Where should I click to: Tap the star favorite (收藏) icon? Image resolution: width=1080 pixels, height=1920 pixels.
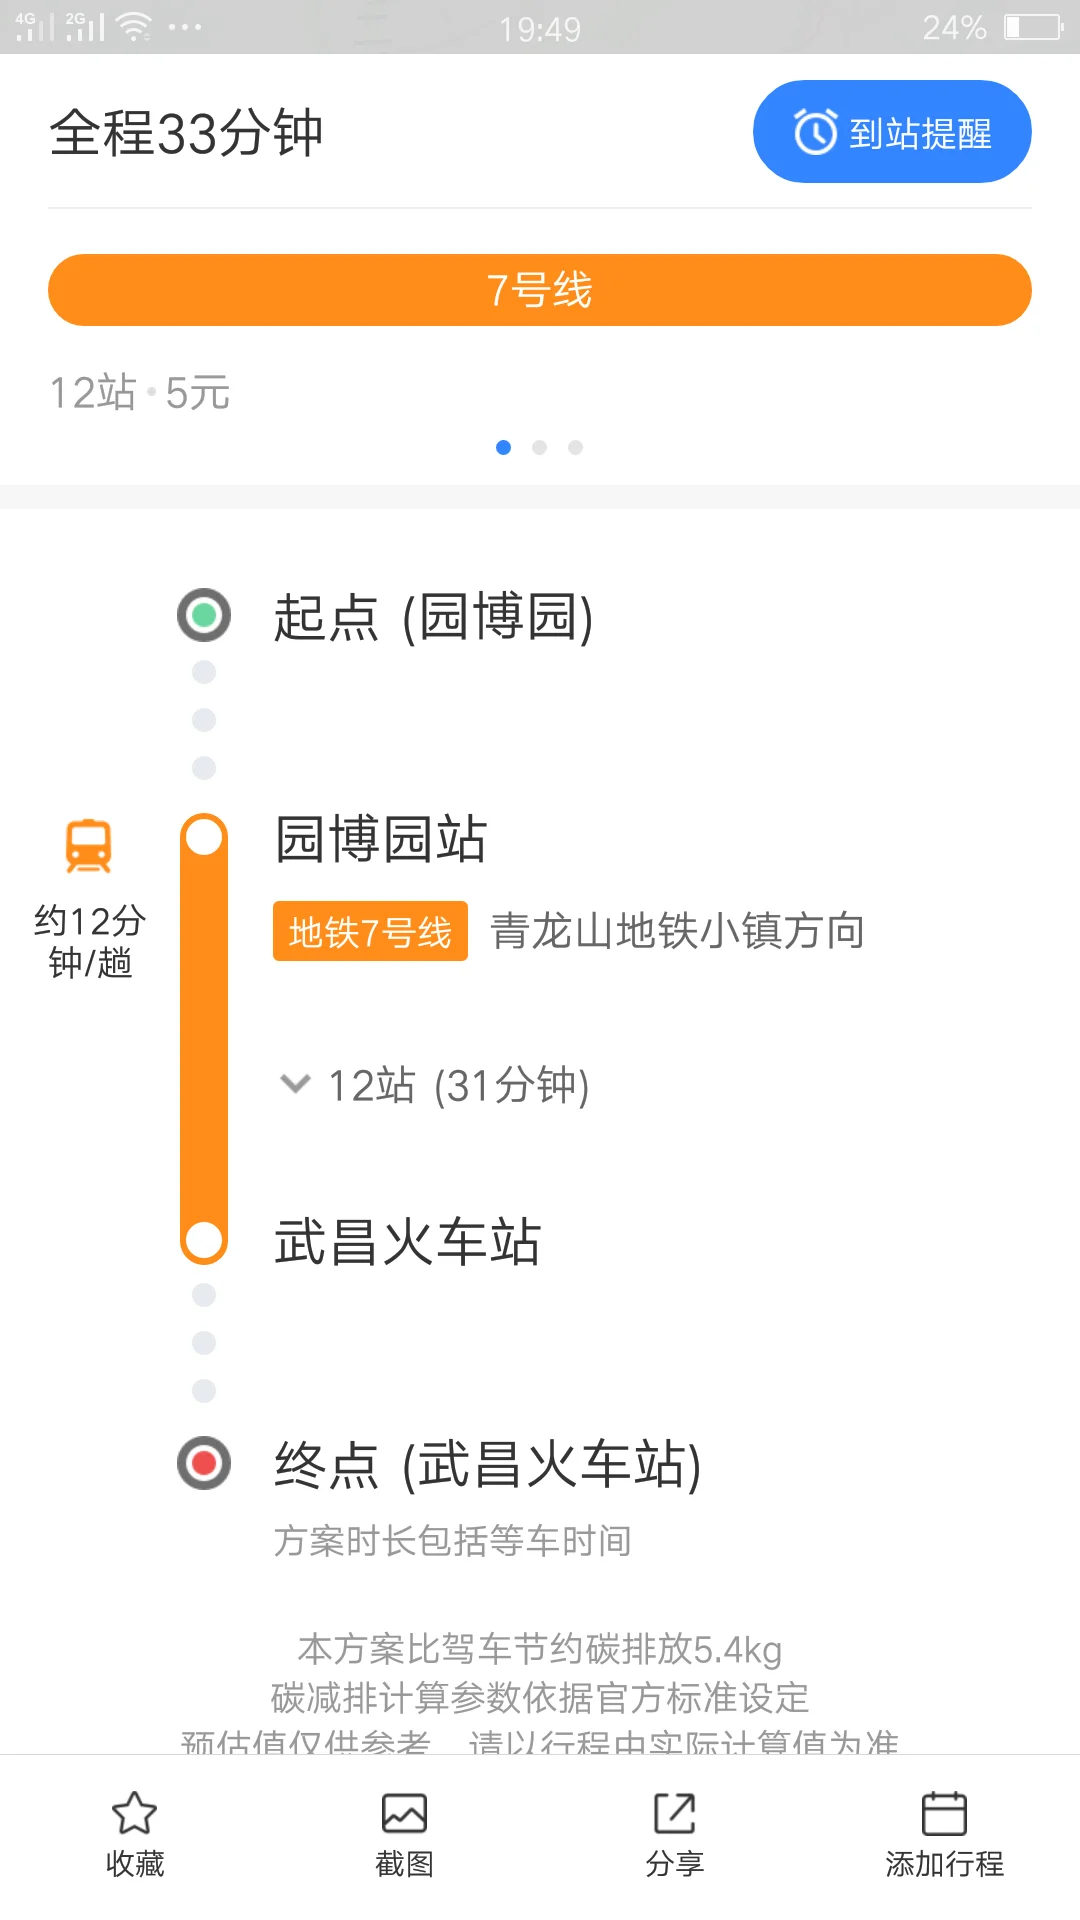(x=134, y=1813)
